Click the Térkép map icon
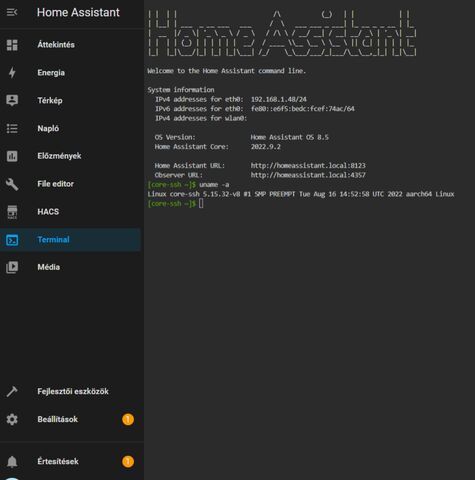The height and width of the screenshot is (480, 475). point(12,100)
